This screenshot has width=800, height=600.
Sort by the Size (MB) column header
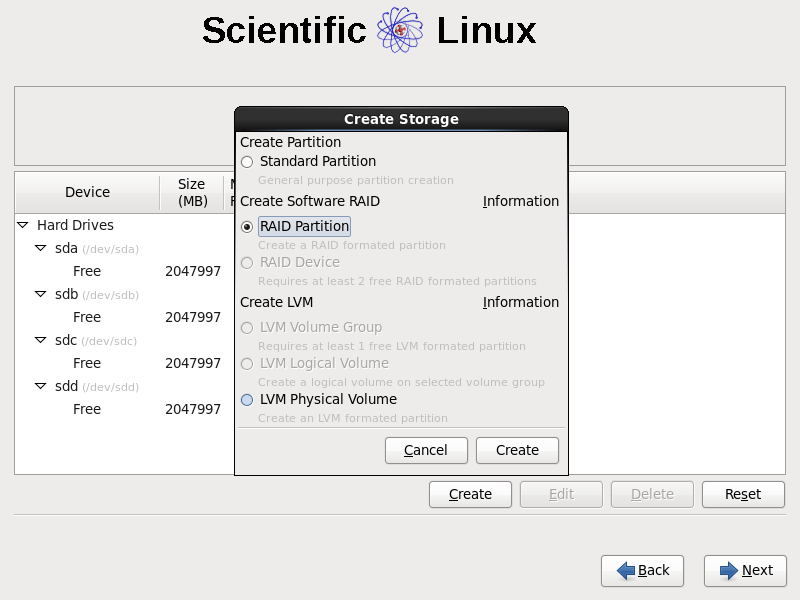[x=192, y=192]
